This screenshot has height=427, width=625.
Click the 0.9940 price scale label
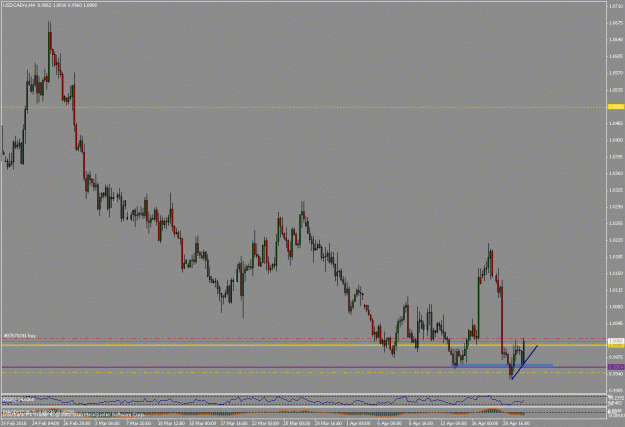pos(615,374)
